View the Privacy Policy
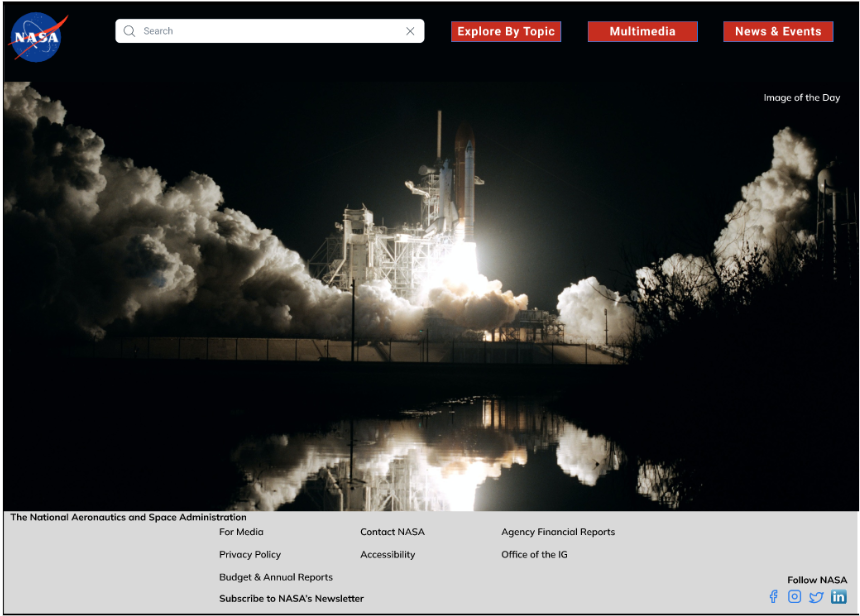 click(x=249, y=554)
